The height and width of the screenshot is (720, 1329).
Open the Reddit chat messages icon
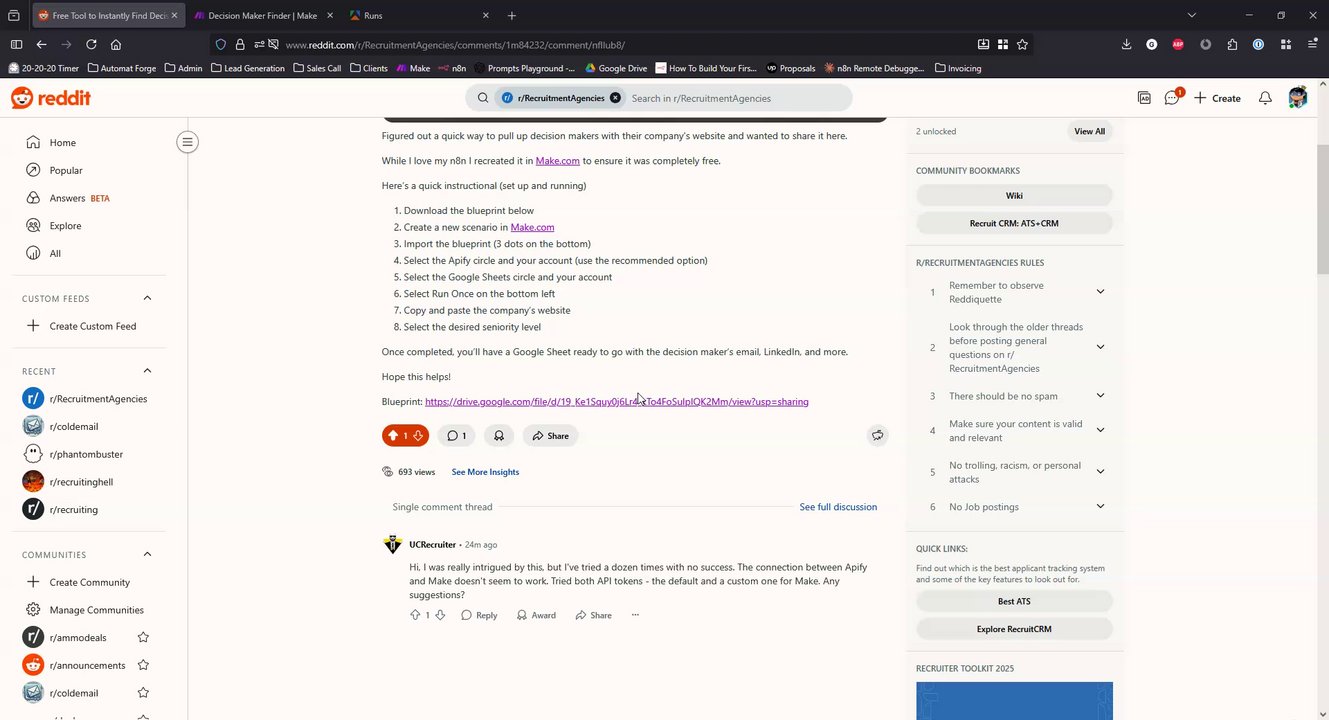point(1172,98)
